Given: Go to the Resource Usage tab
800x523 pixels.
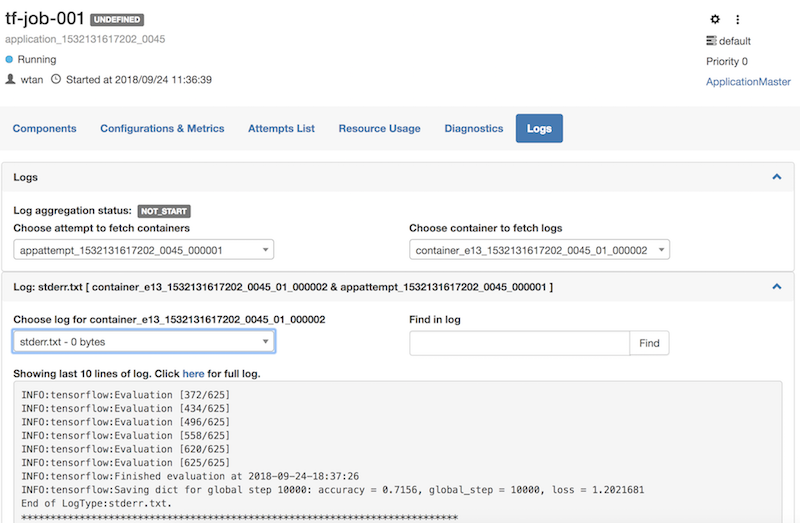Looking at the screenshot, I should coord(379,129).
